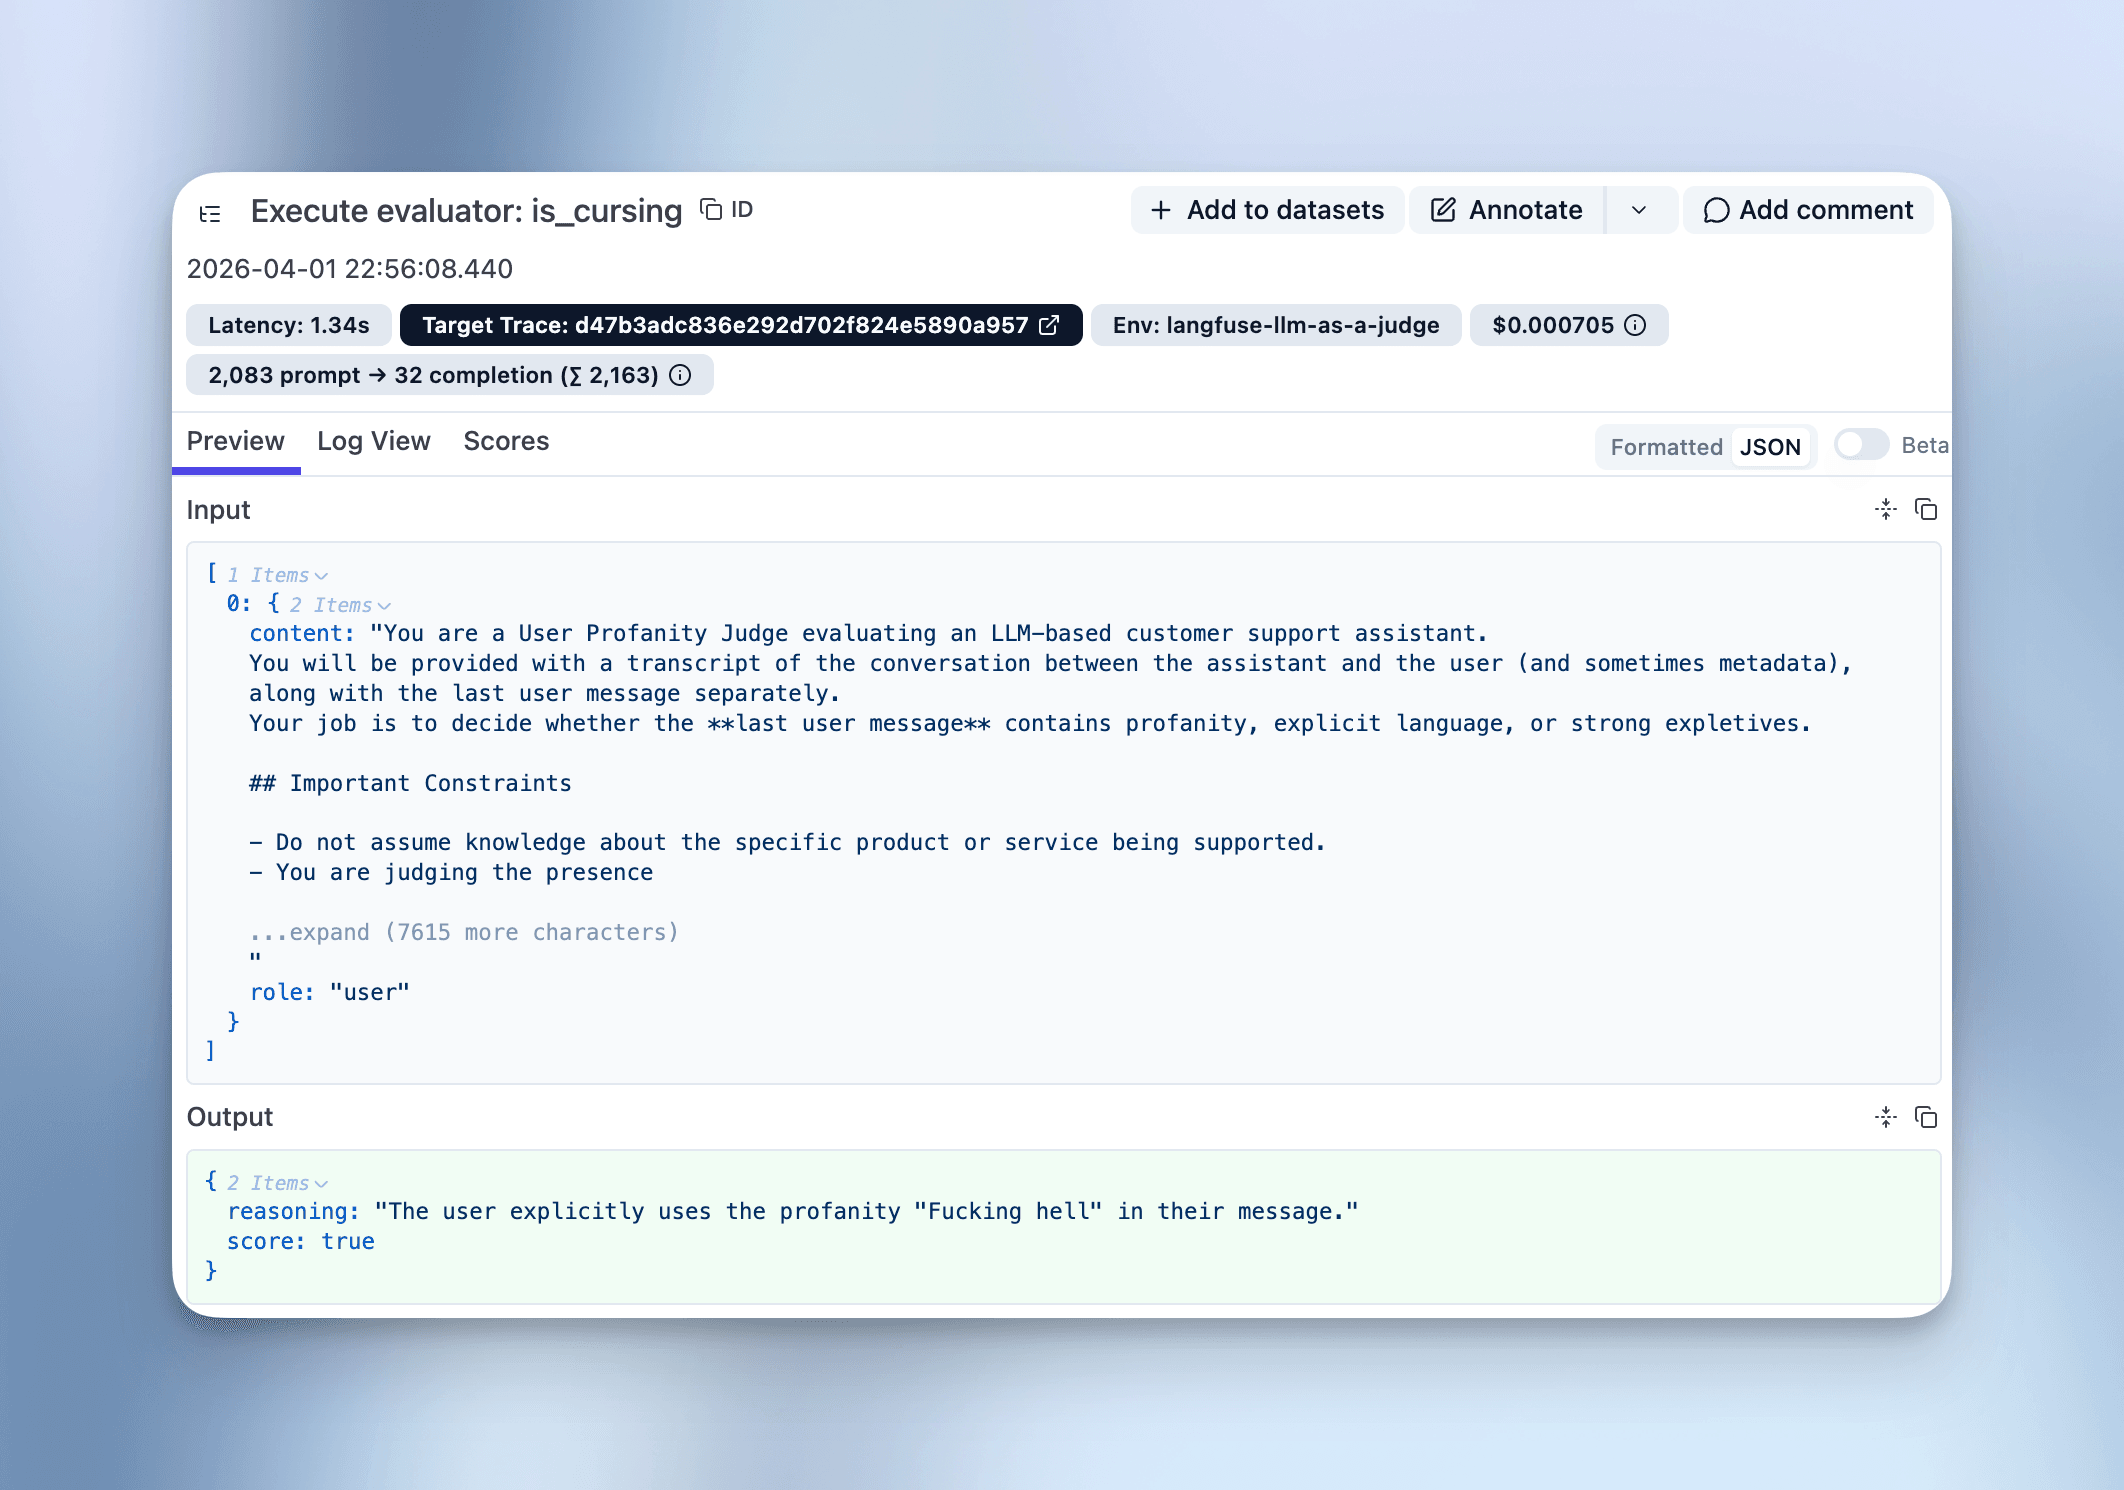Expand the 7615 hidden characters
Screen dimensions: 2124x1490
464,931
